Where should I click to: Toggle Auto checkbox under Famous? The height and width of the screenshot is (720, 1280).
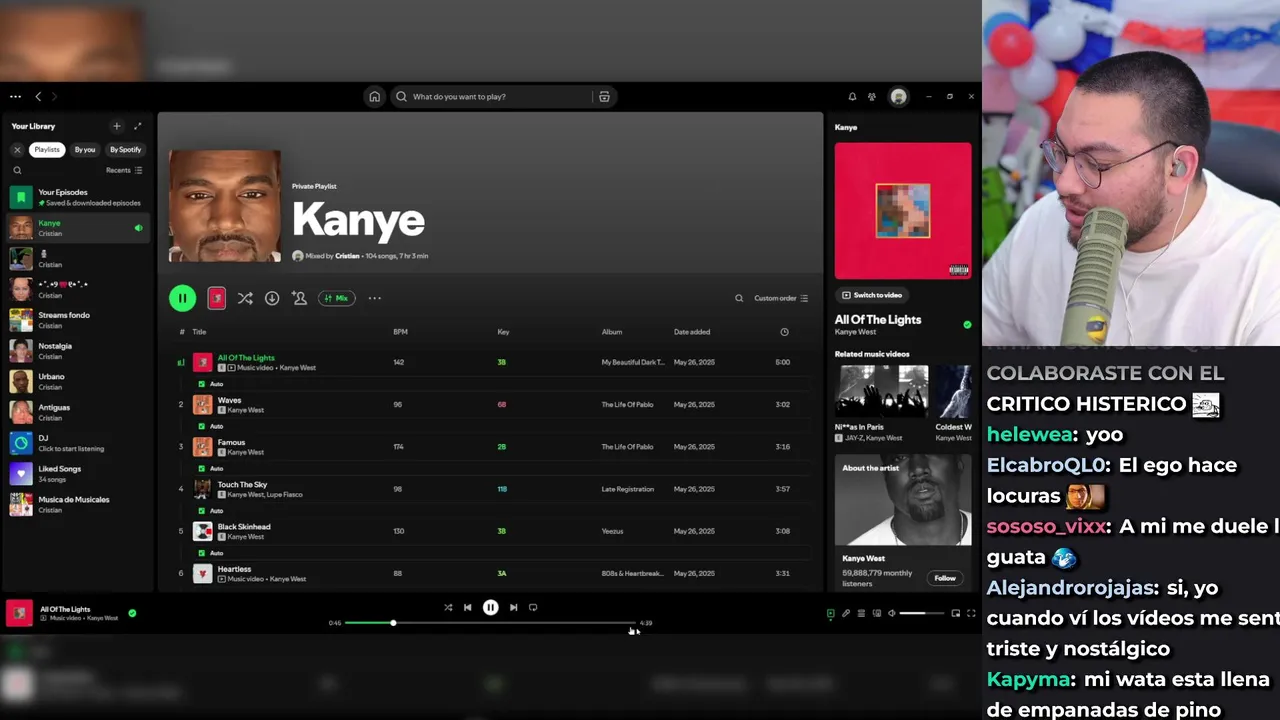(x=202, y=468)
